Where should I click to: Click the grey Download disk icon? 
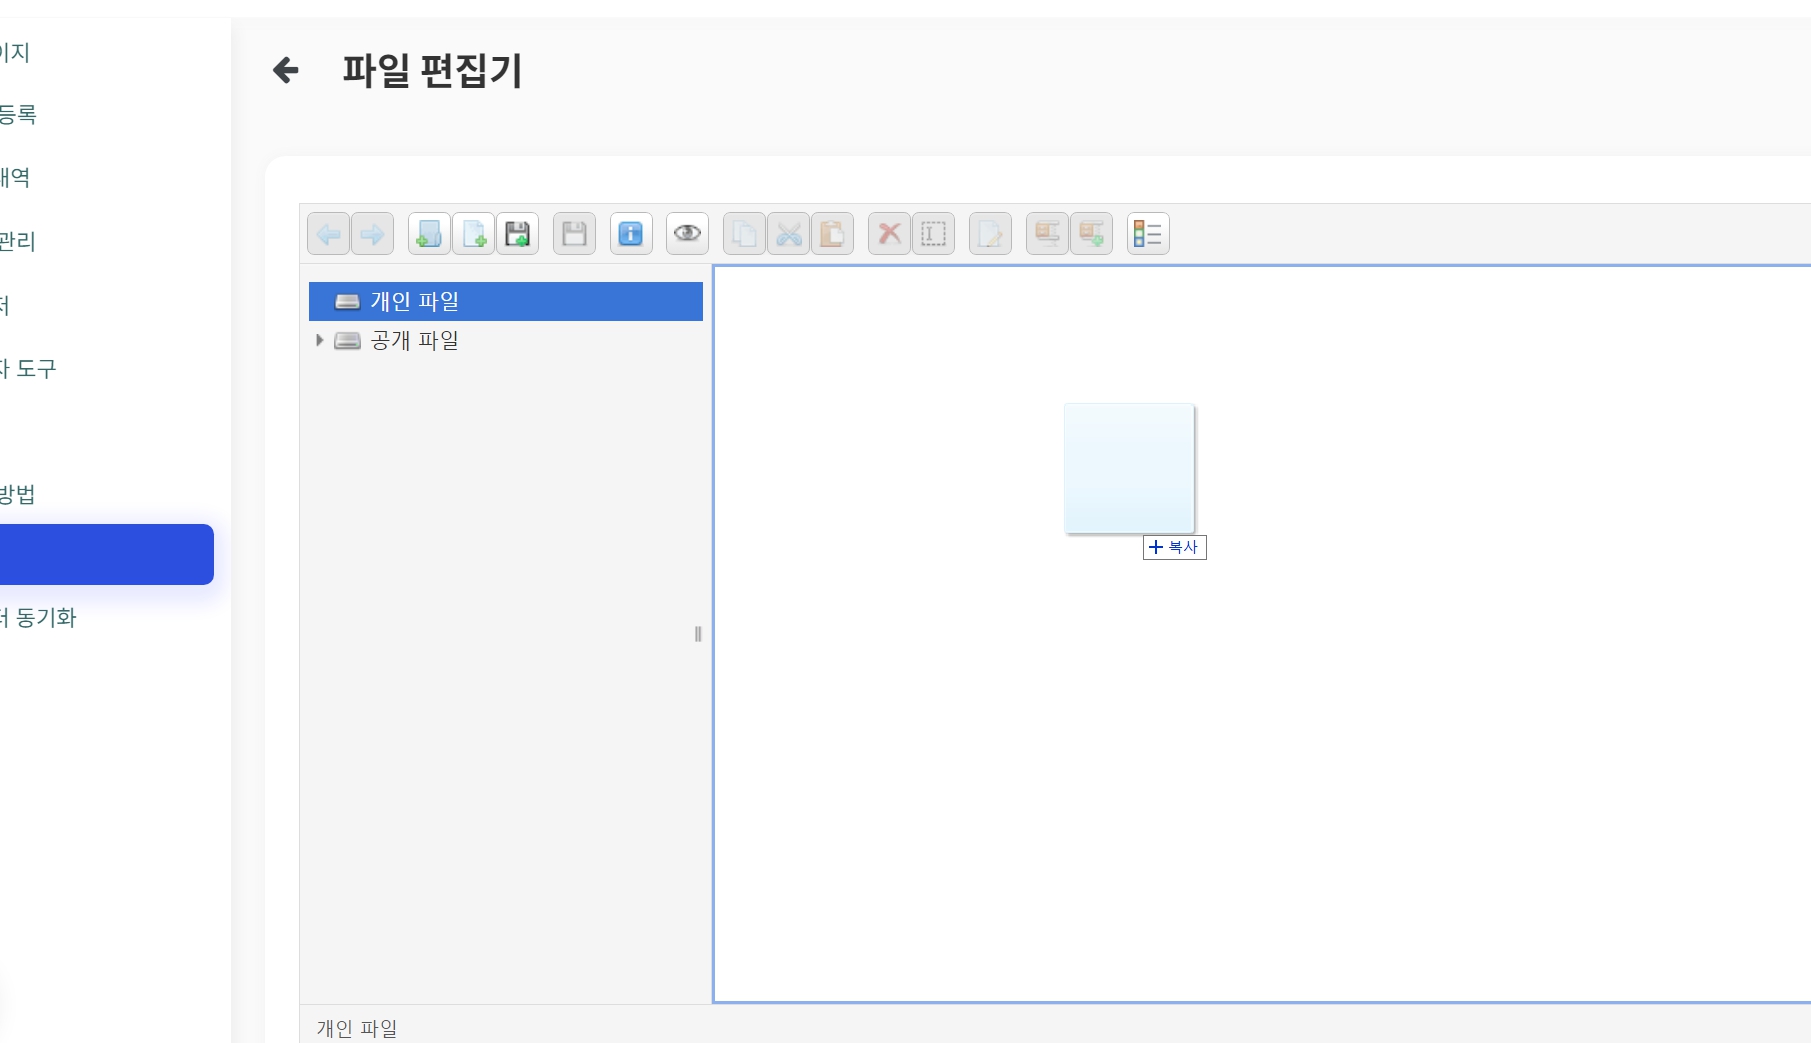(x=574, y=234)
